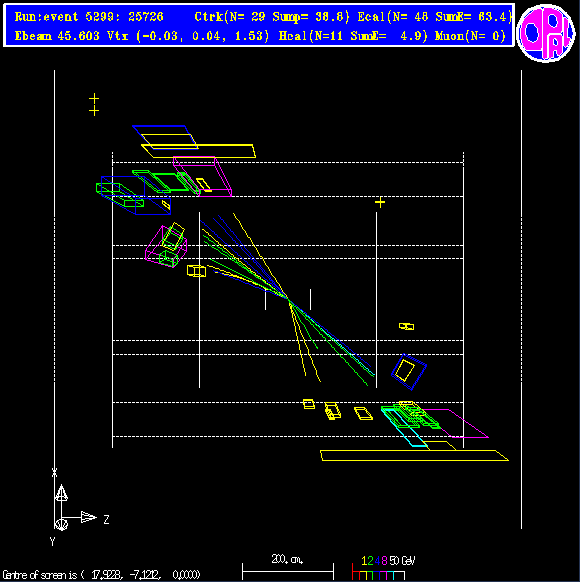Click the Z axis arrow
The height and width of the screenshot is (582, 580).
[89, 517]
